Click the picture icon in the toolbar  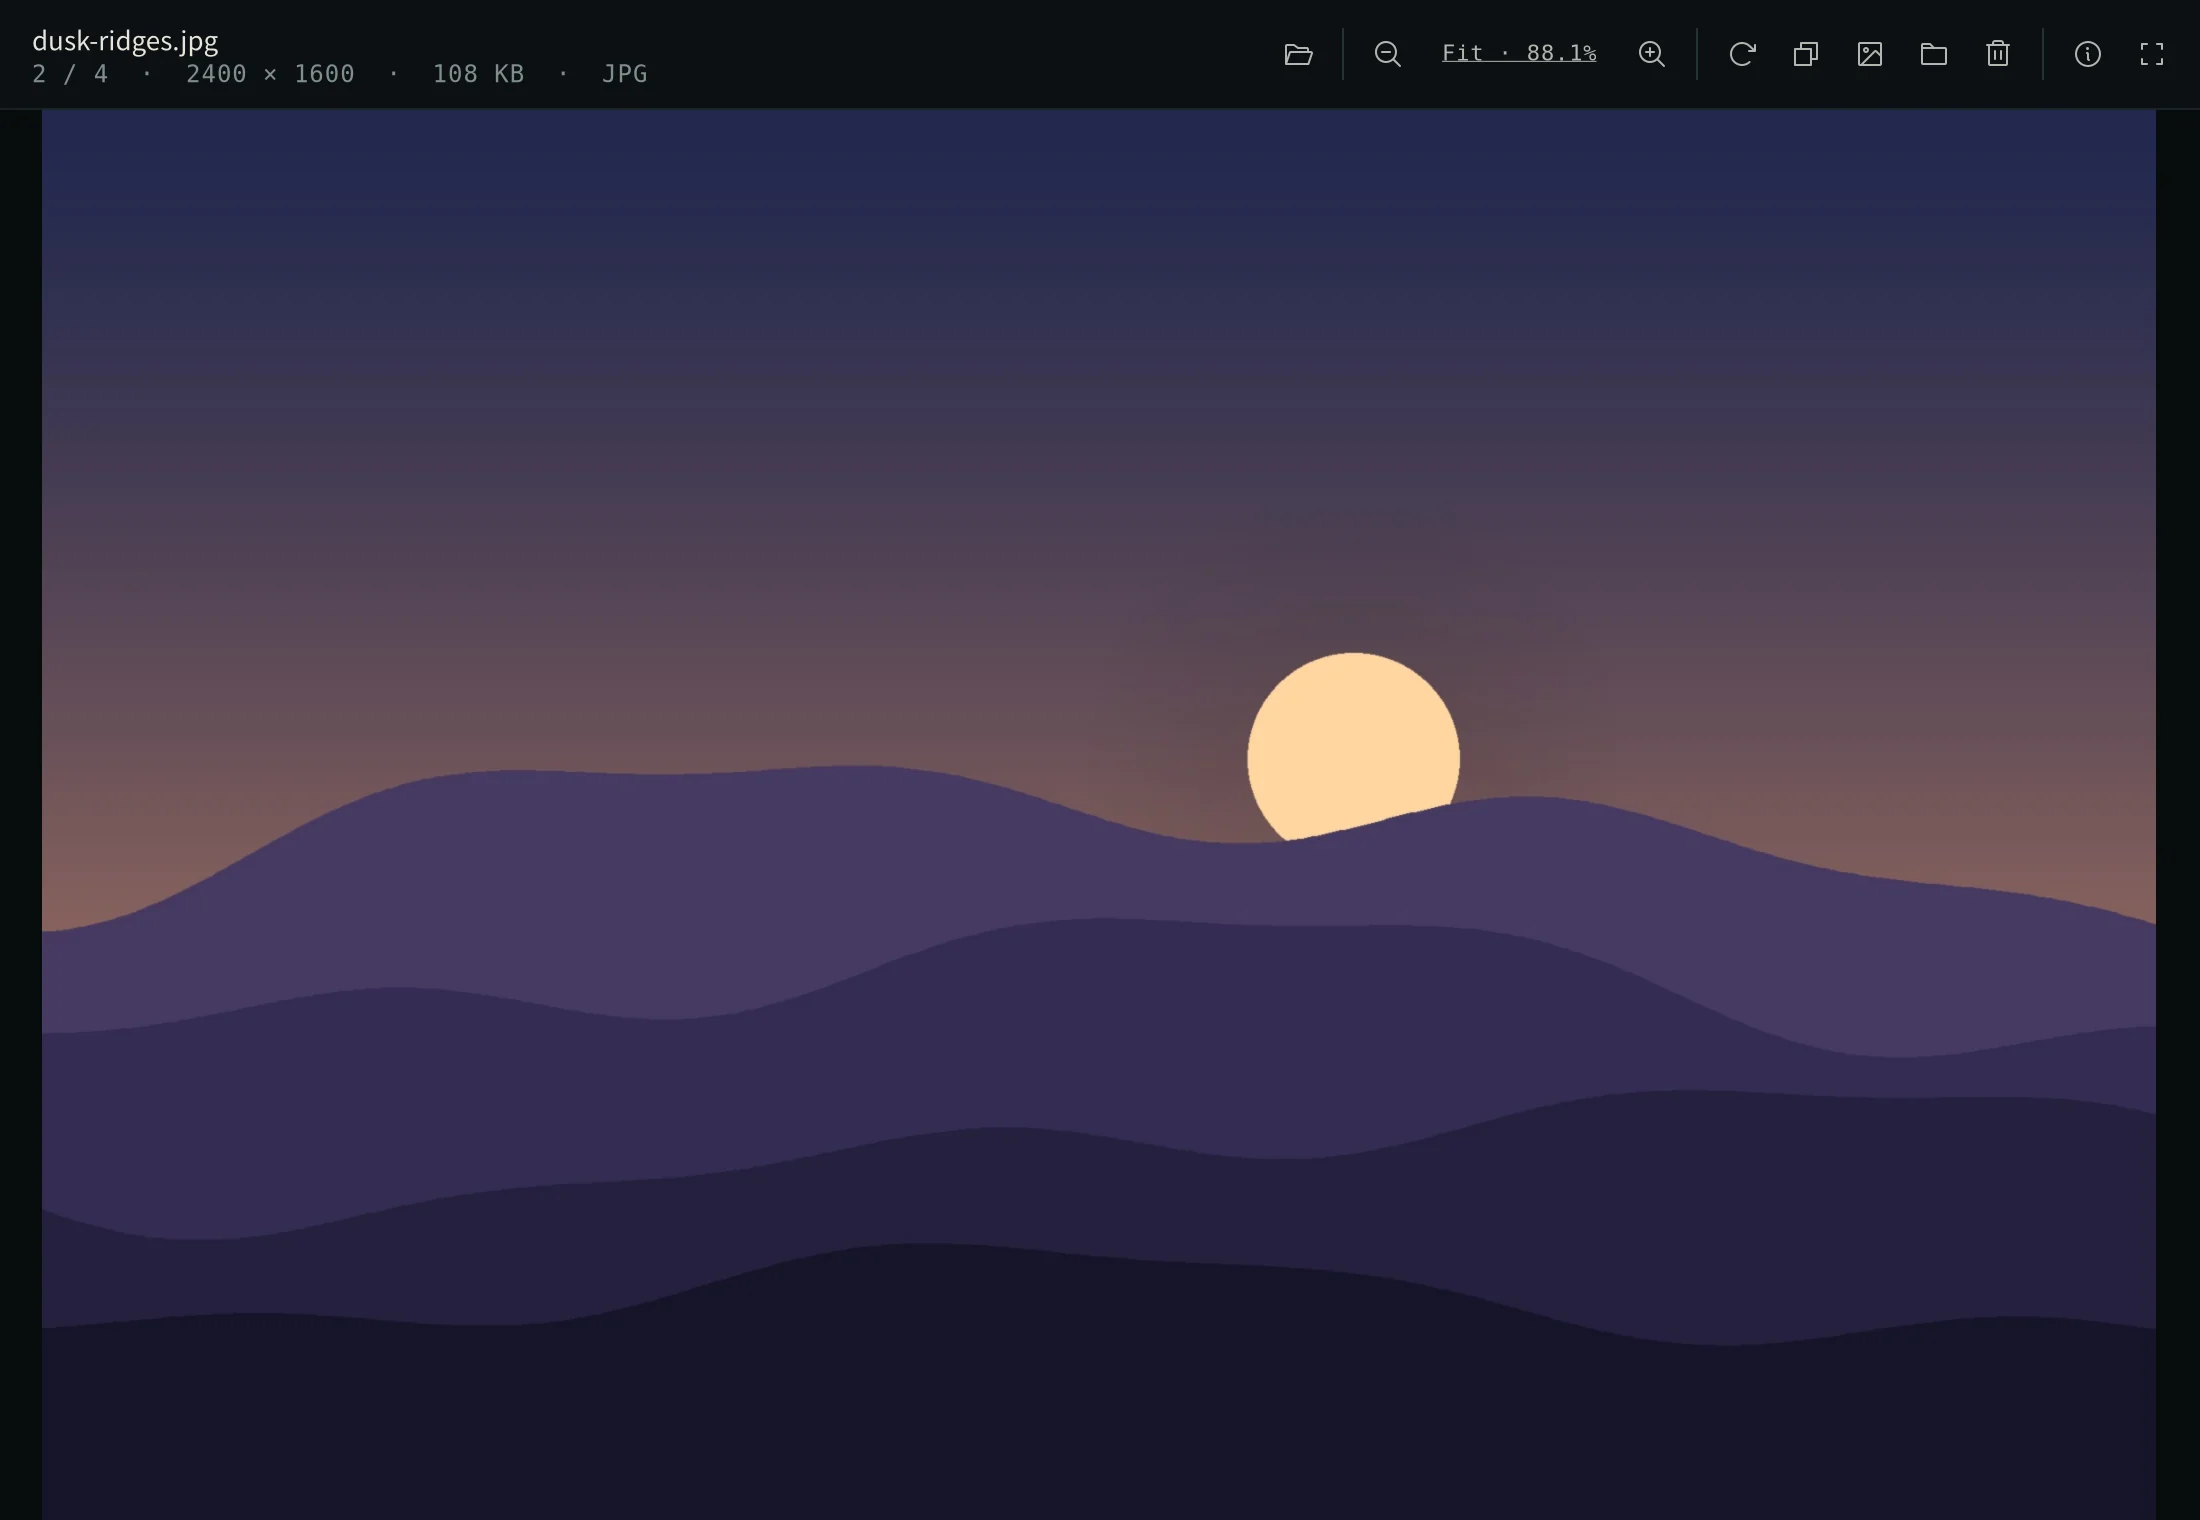point(1870,54)
